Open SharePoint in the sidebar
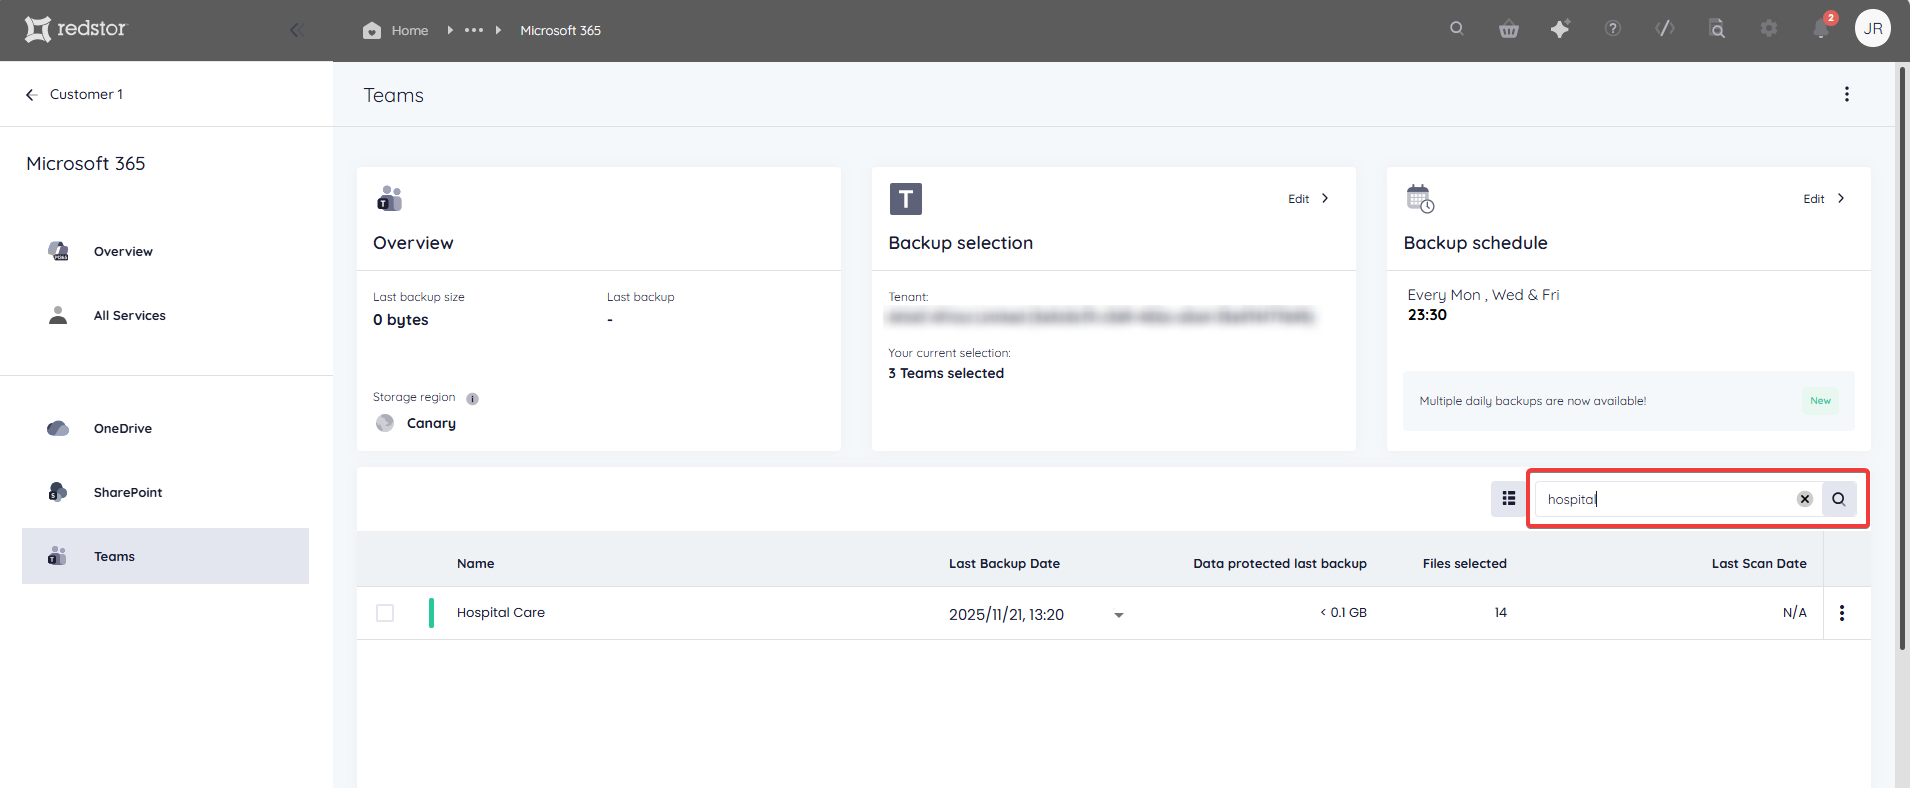 coord(128,493)
